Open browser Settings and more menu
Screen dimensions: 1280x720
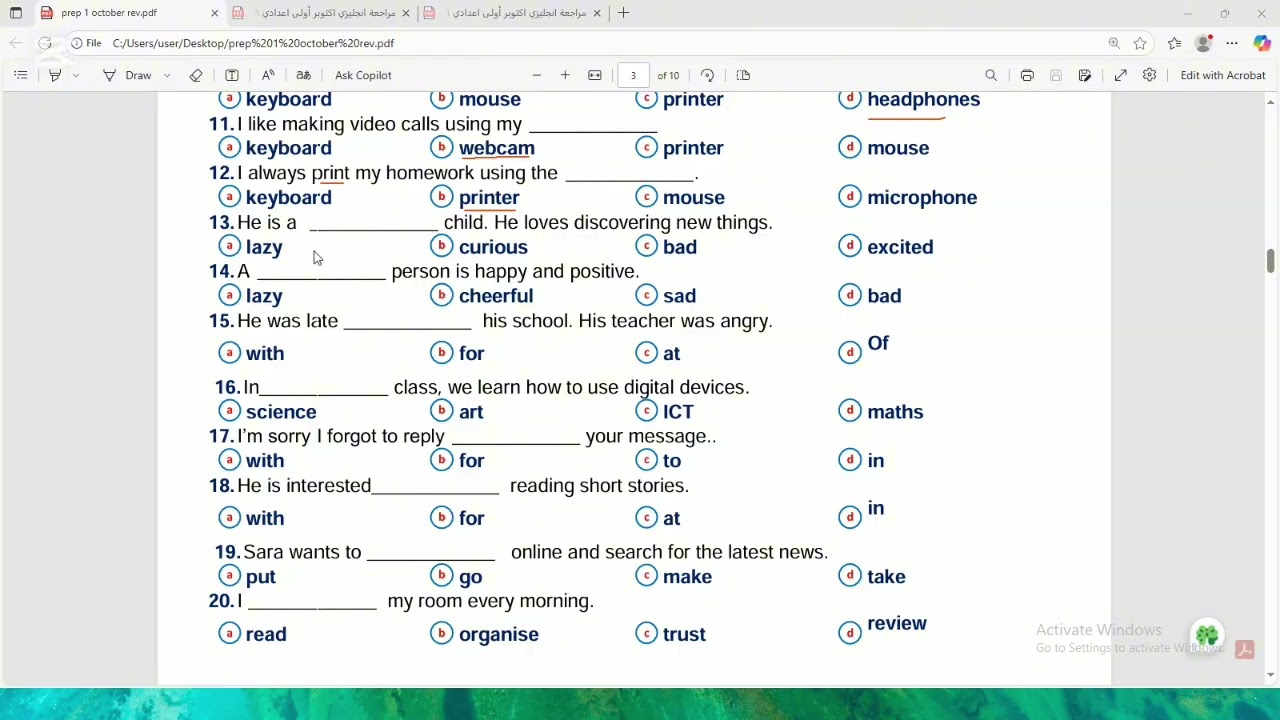click(x=1232, y=43)
